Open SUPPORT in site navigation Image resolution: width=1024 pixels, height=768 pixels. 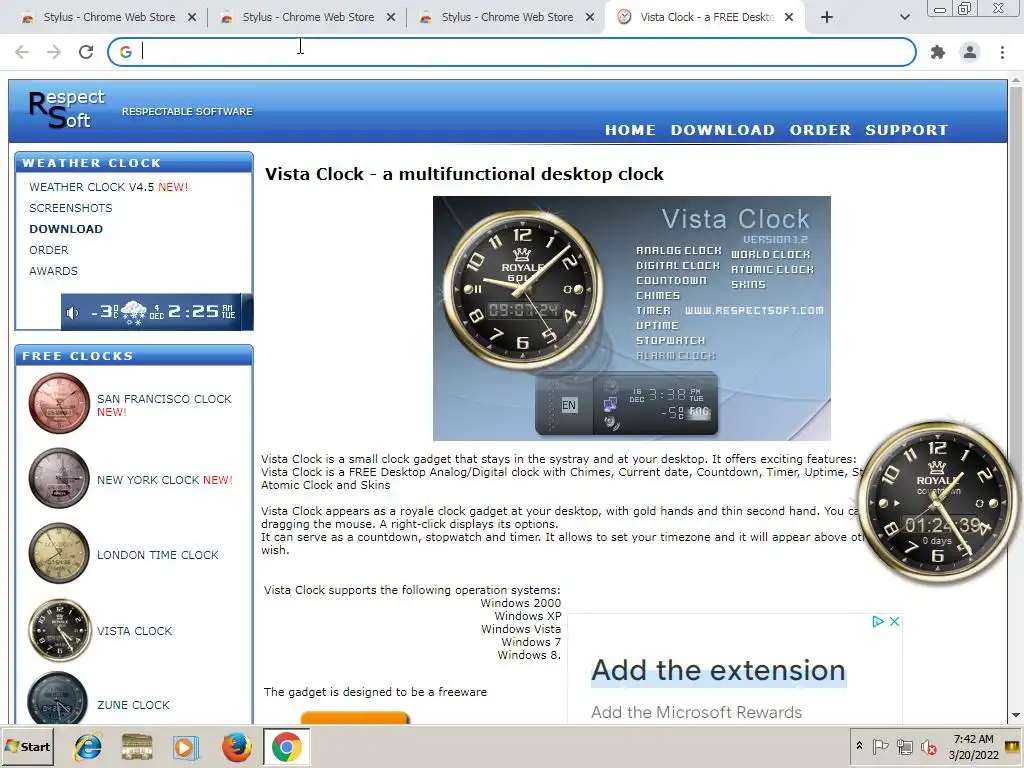[906, 130]
